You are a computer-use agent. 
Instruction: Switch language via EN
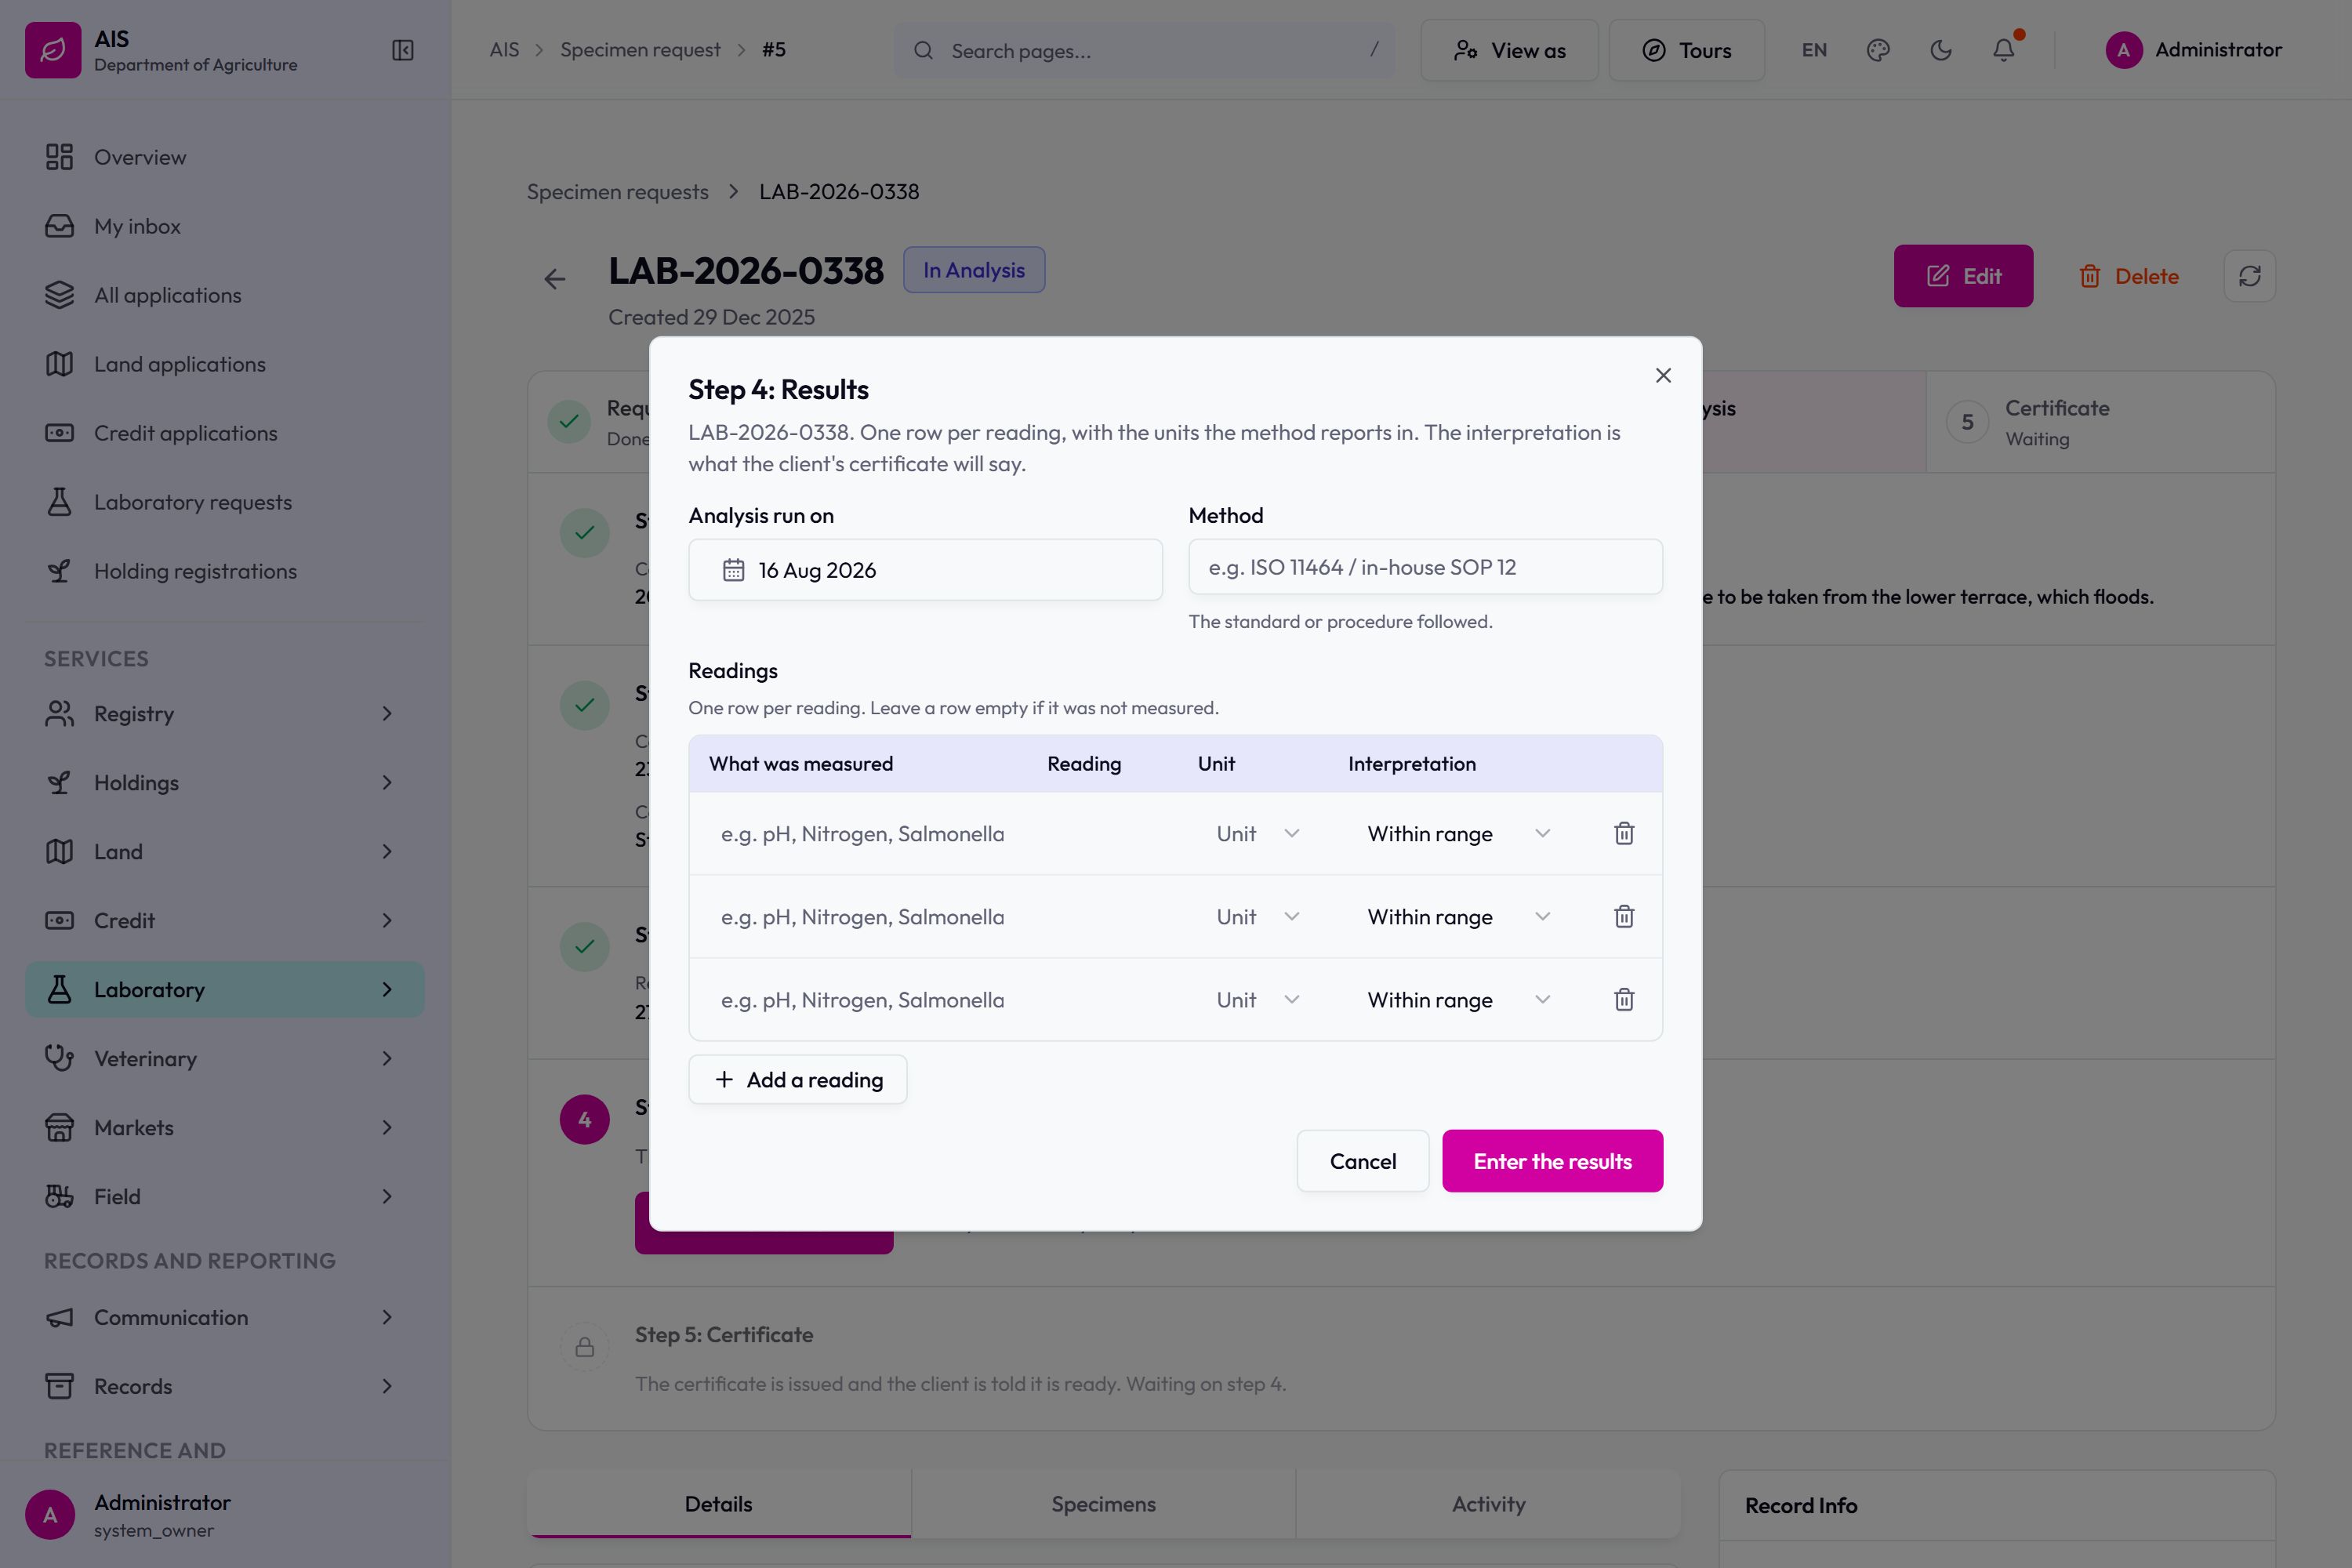point(1814,50)
